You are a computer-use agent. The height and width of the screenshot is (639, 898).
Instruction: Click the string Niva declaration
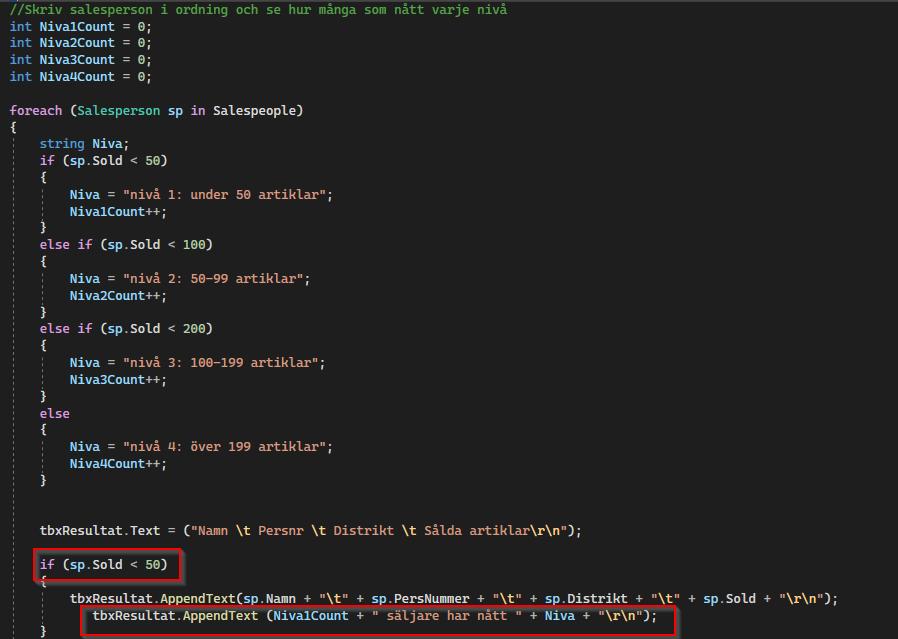pyautogui.click(x=84, y=144)
